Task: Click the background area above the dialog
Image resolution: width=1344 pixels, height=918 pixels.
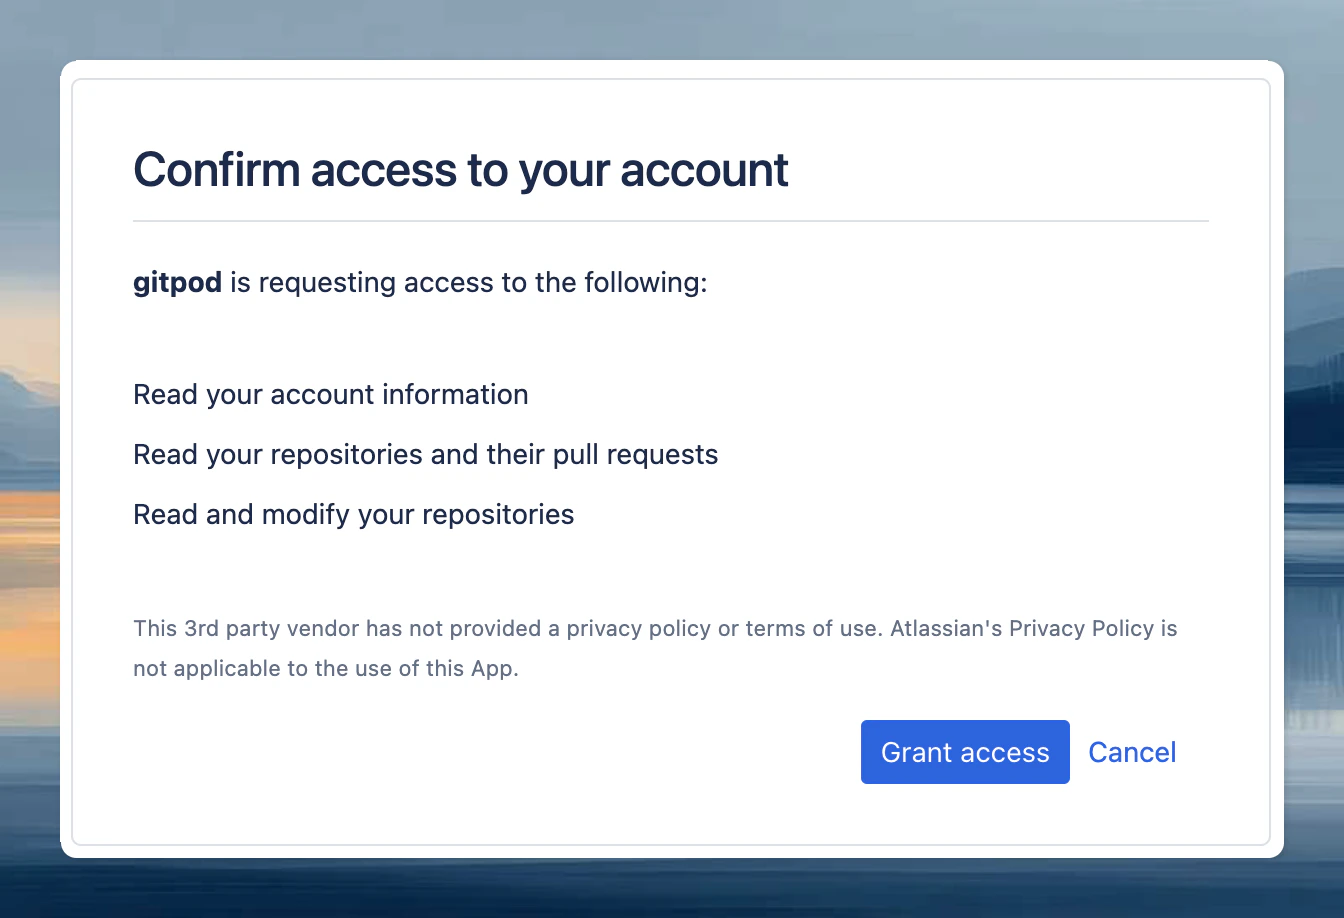Action: [x=672, y=28]
